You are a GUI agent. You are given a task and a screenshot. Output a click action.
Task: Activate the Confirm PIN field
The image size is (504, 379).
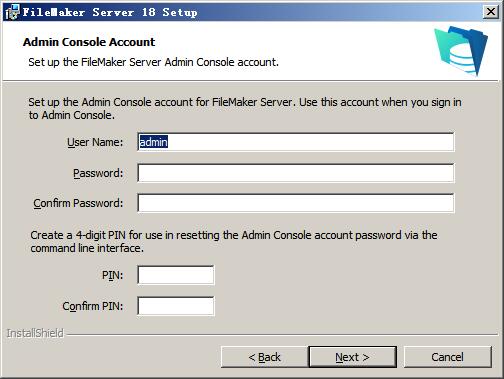pos(176,306)
